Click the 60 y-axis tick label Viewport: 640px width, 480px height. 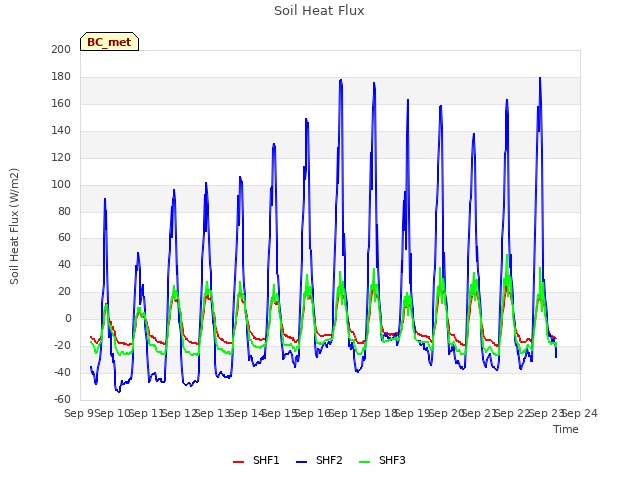click(x=64, y=238)
